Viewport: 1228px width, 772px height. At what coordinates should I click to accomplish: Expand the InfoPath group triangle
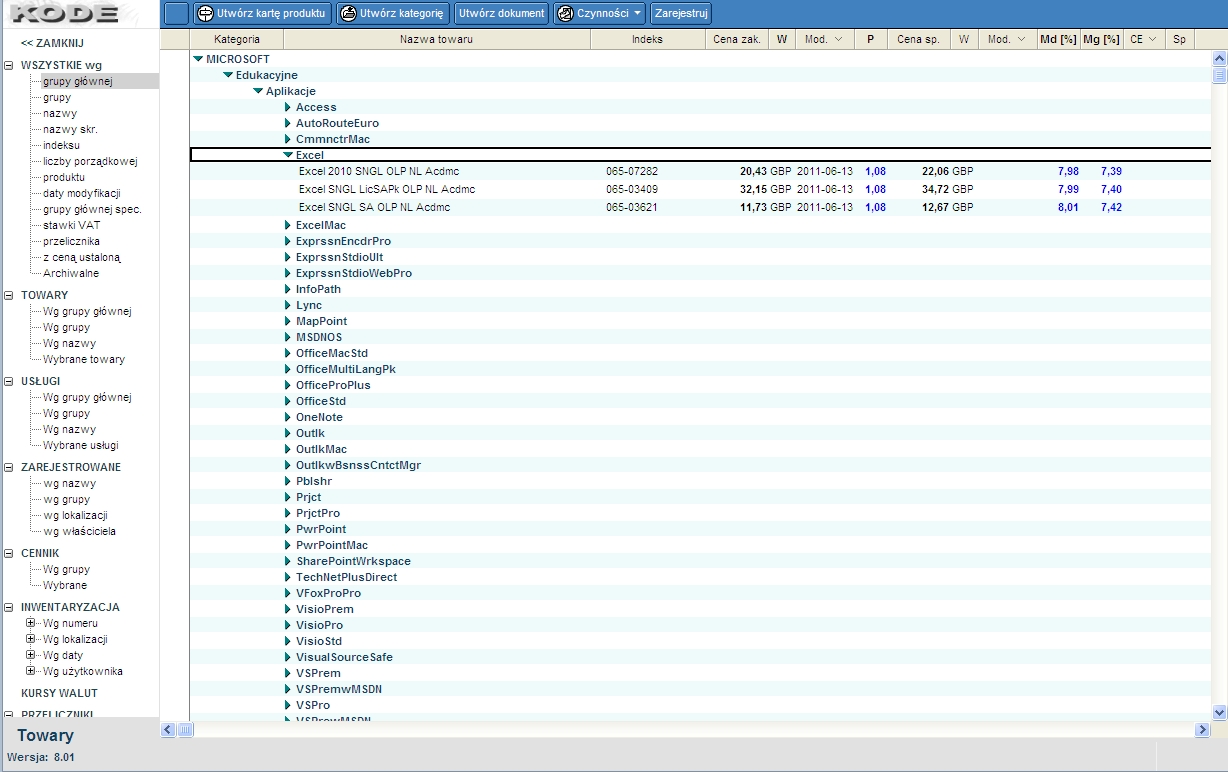[288, 289]
